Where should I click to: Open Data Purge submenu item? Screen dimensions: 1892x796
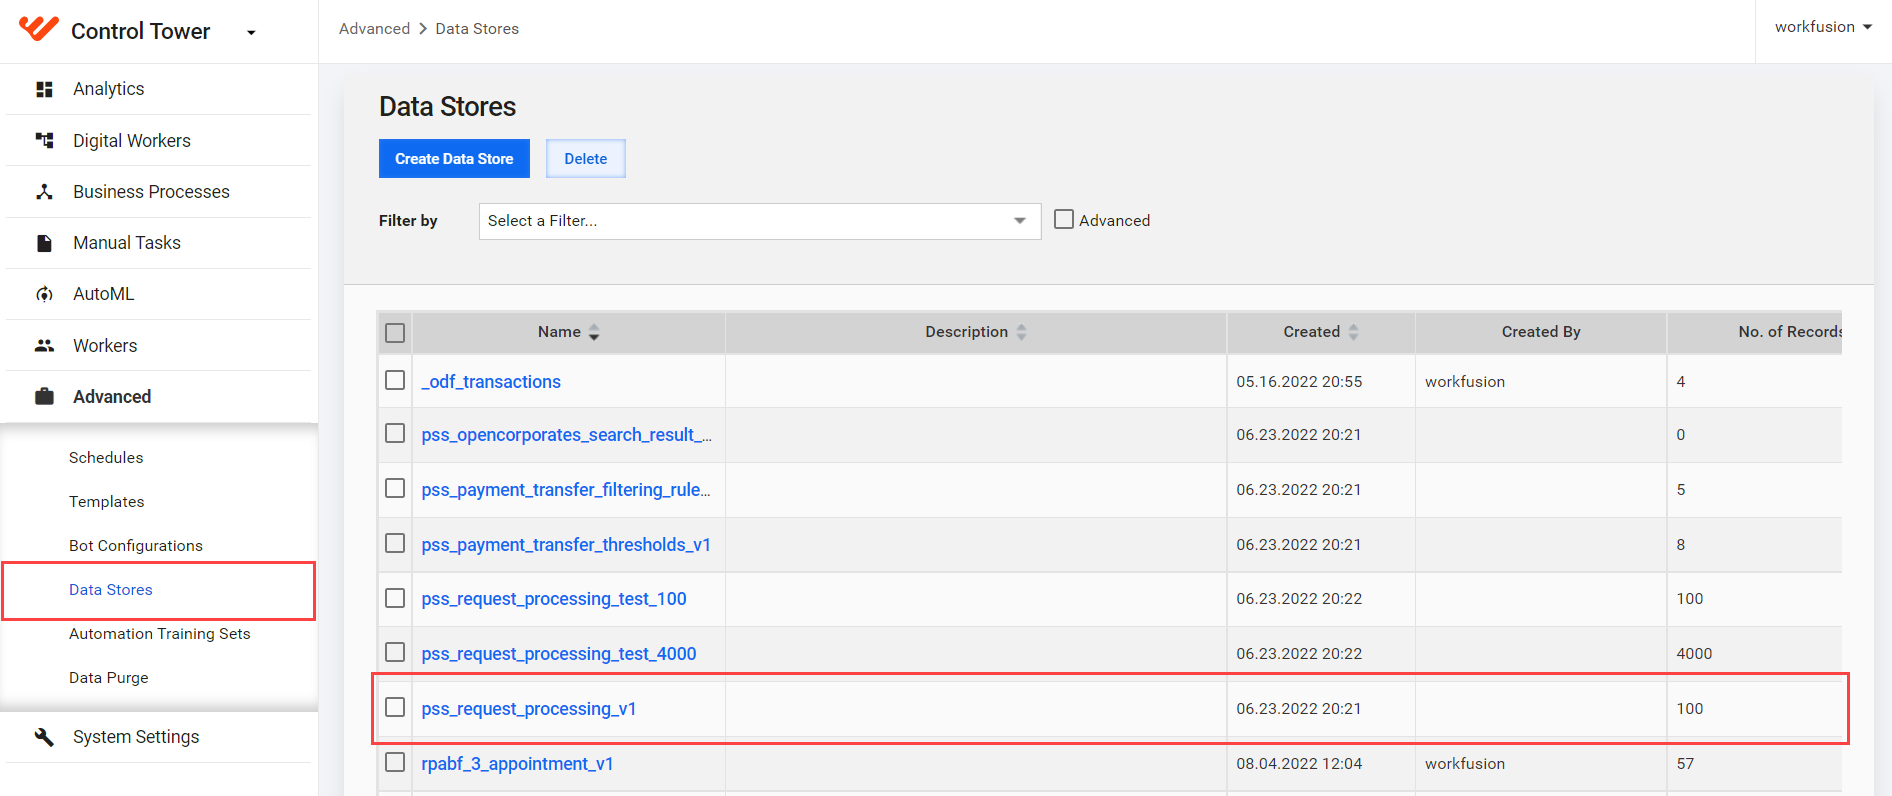coord(109,678)
